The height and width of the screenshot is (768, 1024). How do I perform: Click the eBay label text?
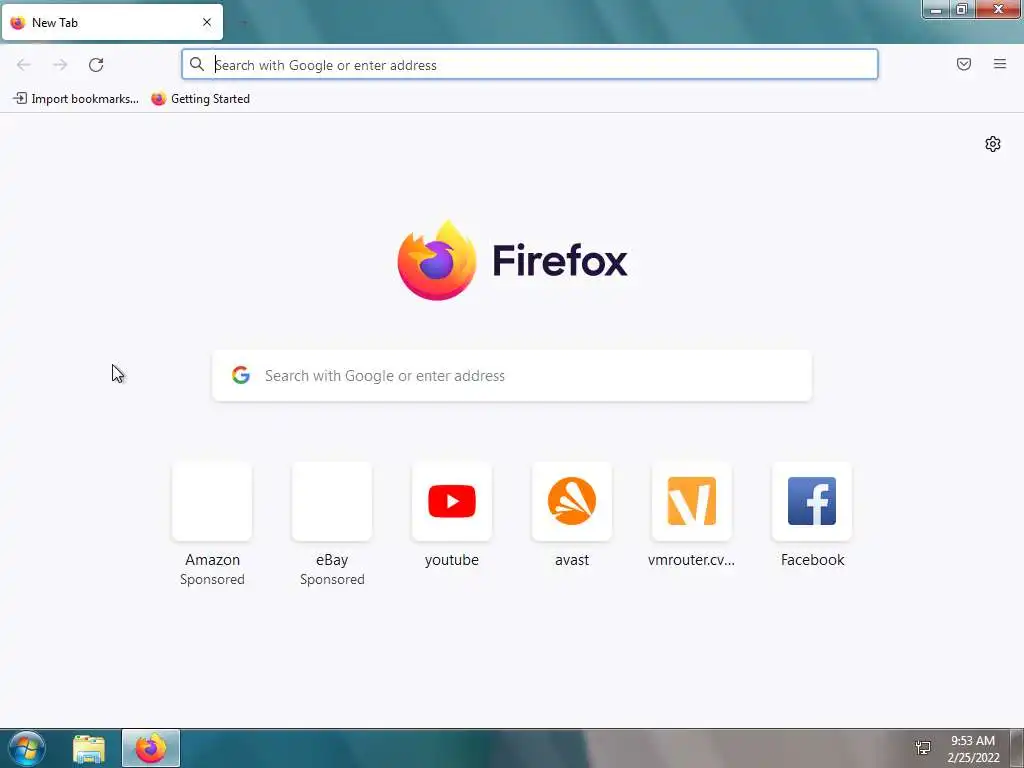[x=332, y=560]
